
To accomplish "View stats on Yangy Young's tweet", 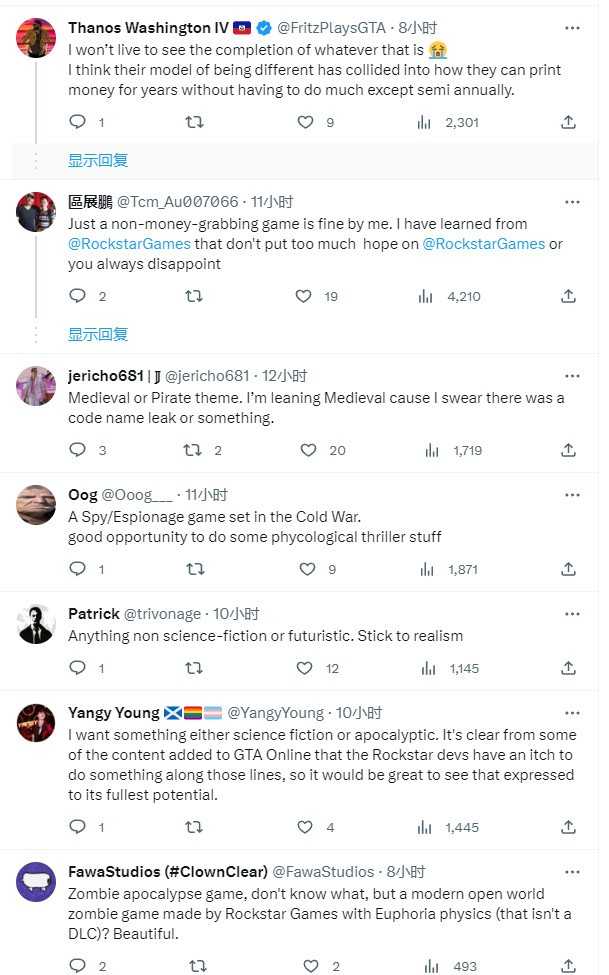I will coord(426,827).
